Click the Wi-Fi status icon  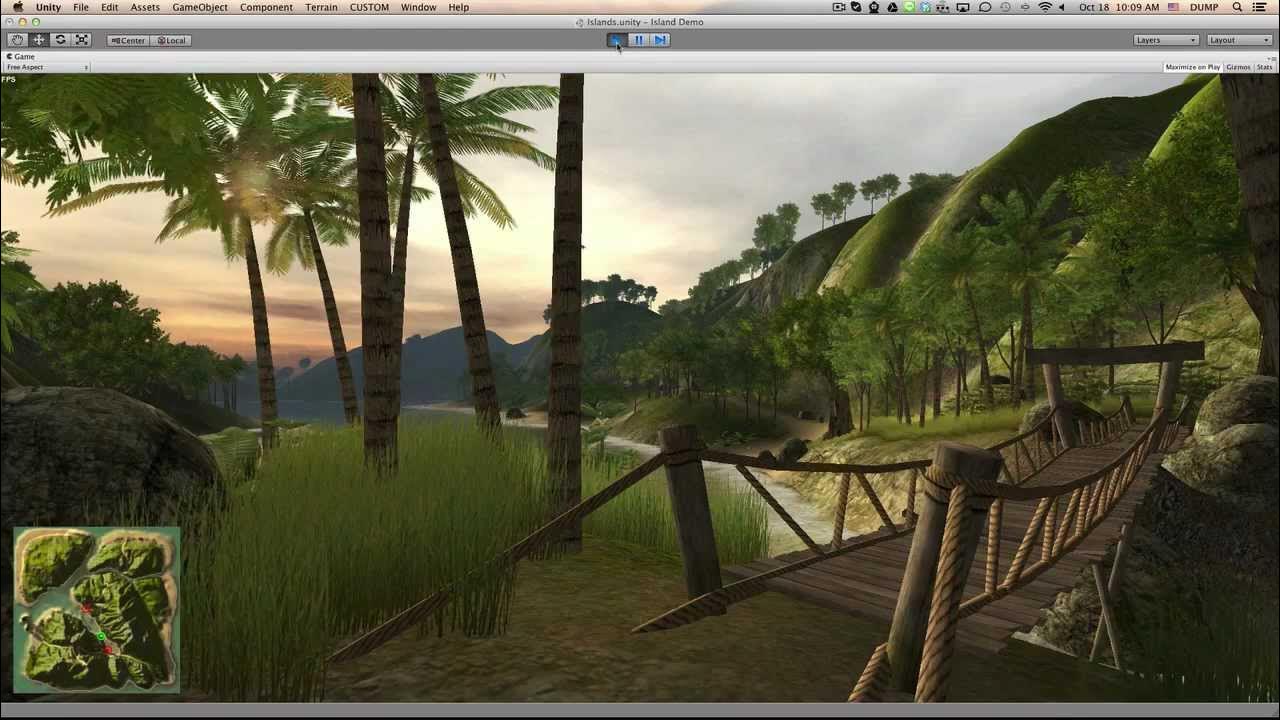[1045, 7]
